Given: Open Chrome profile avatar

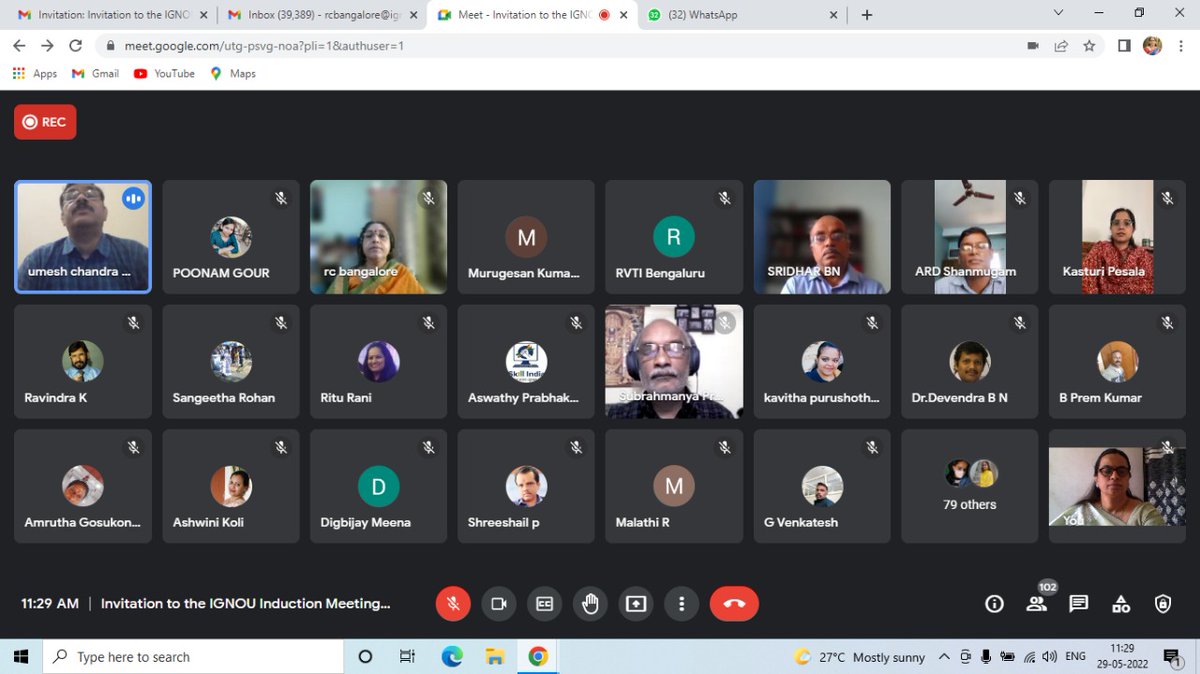Looking at the screenshot, I should point(1153,45).
